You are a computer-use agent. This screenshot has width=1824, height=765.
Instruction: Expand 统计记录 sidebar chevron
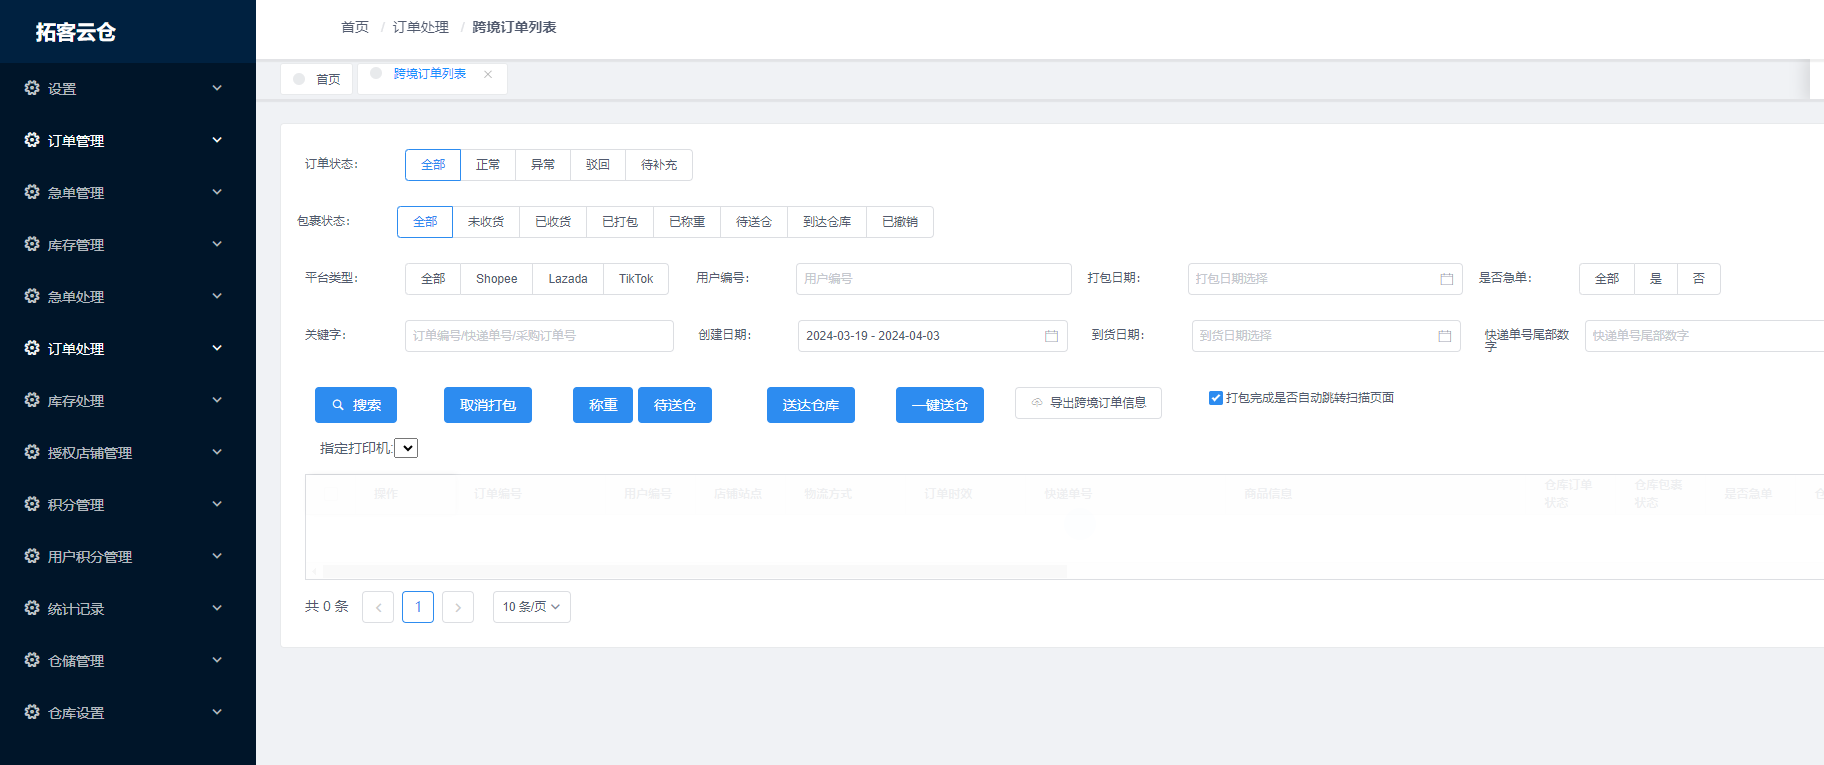point(217,608)
